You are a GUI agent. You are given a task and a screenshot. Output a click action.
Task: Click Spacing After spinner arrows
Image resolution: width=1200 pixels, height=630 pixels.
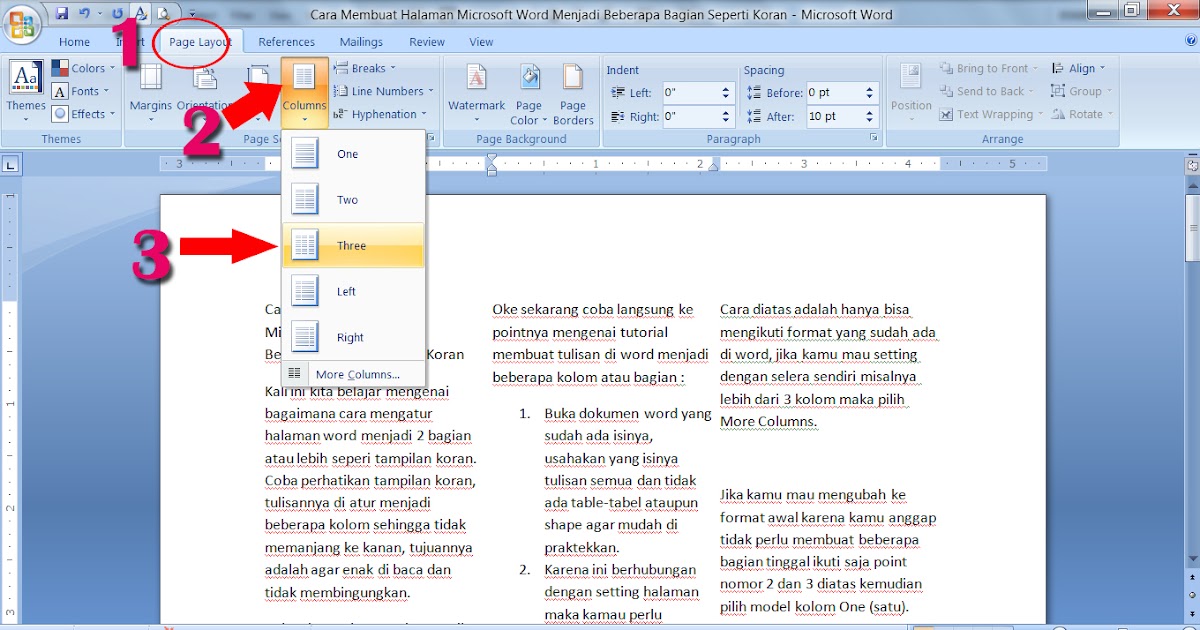pos(869,116)
